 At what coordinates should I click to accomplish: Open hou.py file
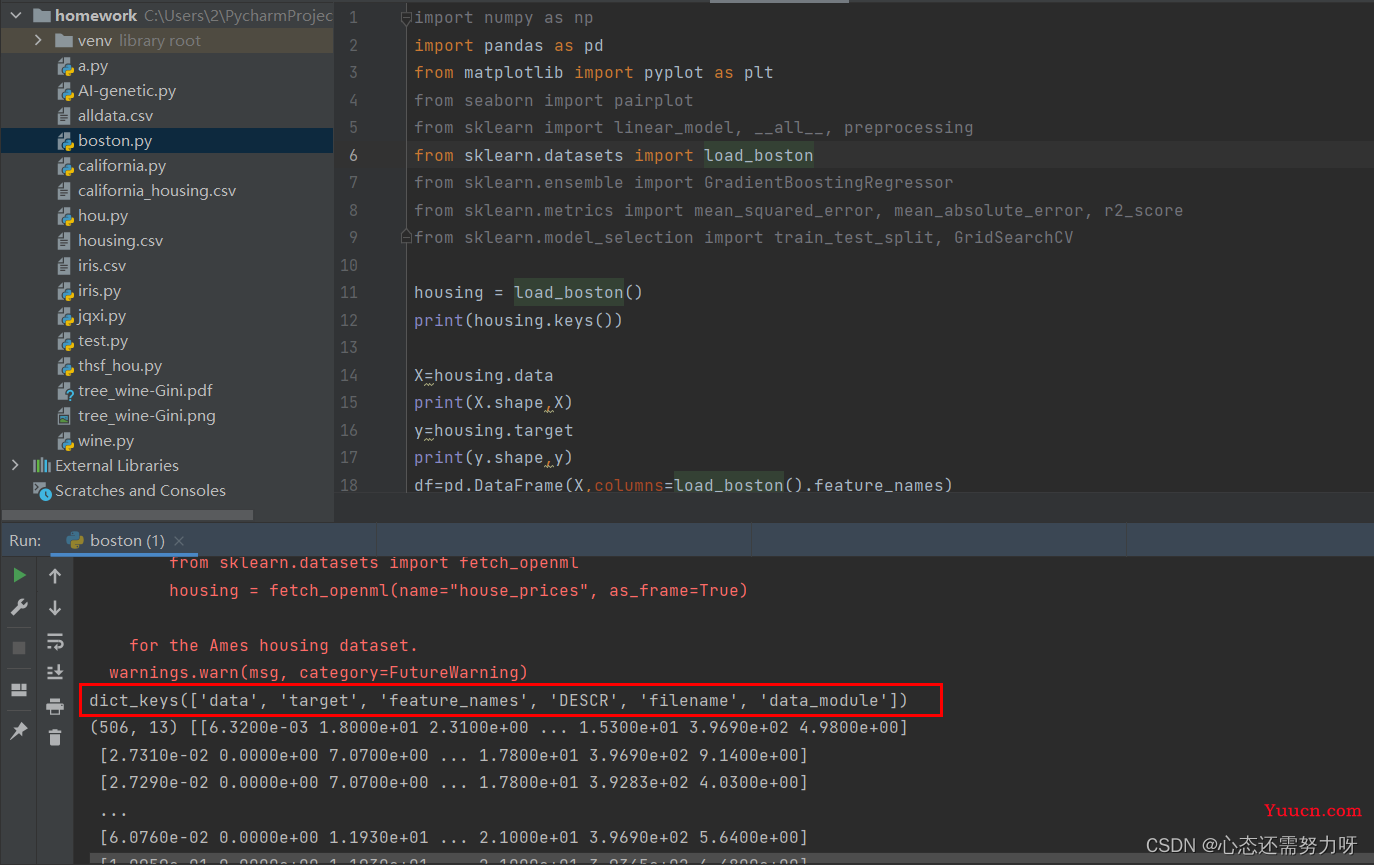pyautogui.click(x=103, y=216)
